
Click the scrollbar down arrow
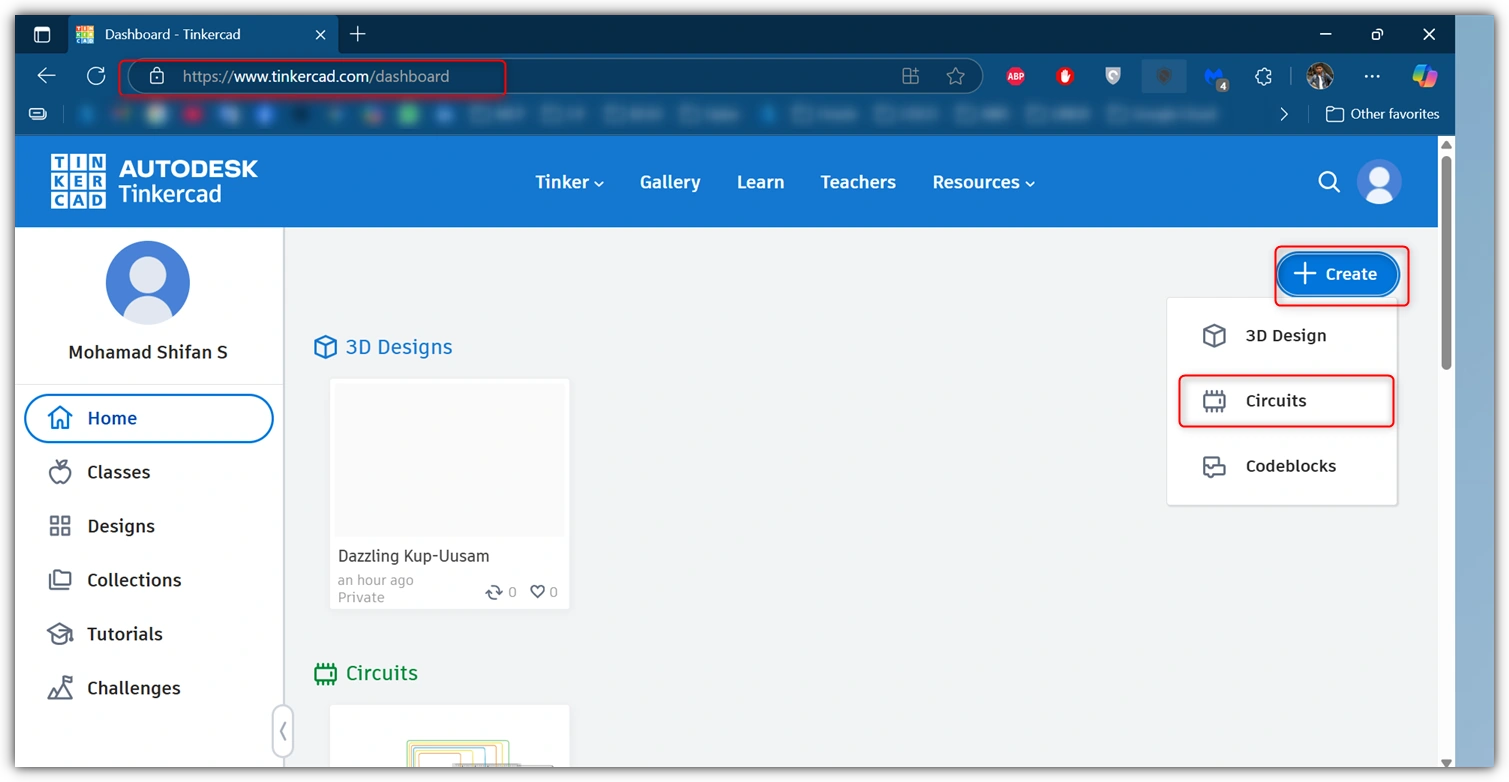1446,763
